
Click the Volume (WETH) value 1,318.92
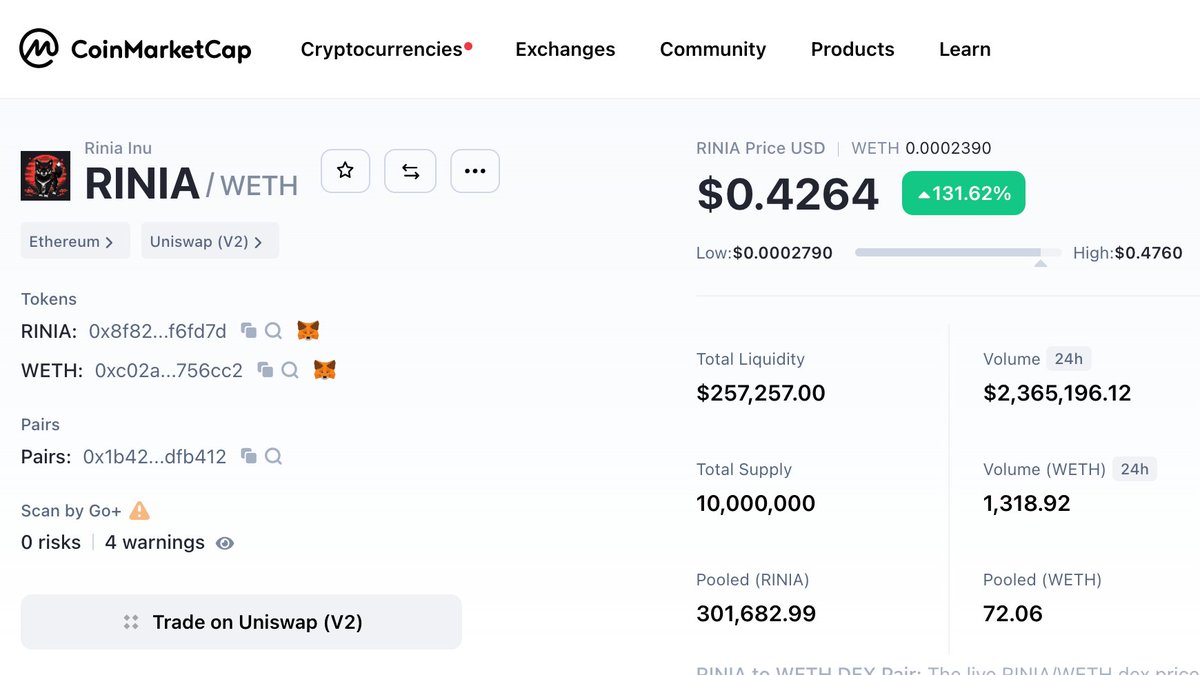point(1027,503)
